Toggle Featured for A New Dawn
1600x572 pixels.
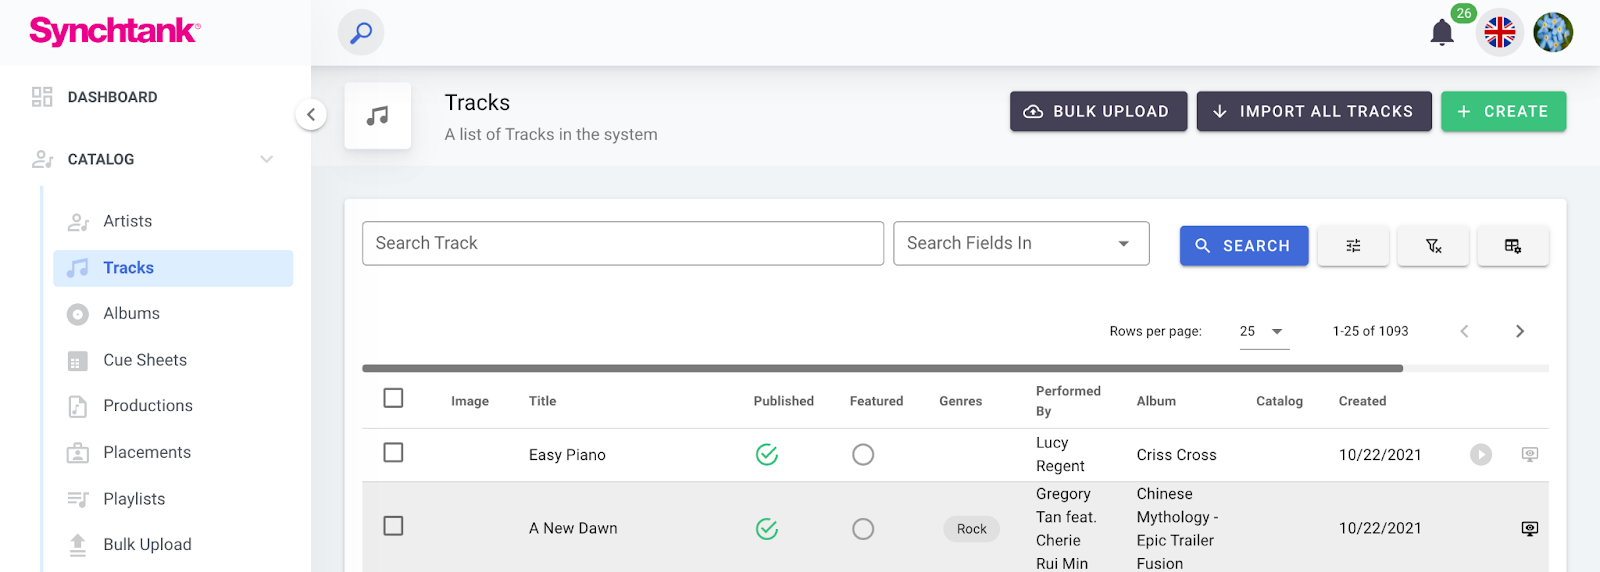point(863,529)
